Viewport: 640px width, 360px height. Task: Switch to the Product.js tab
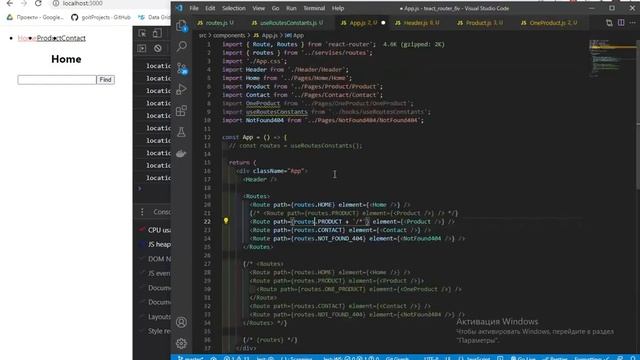click(x=481, y=23)
